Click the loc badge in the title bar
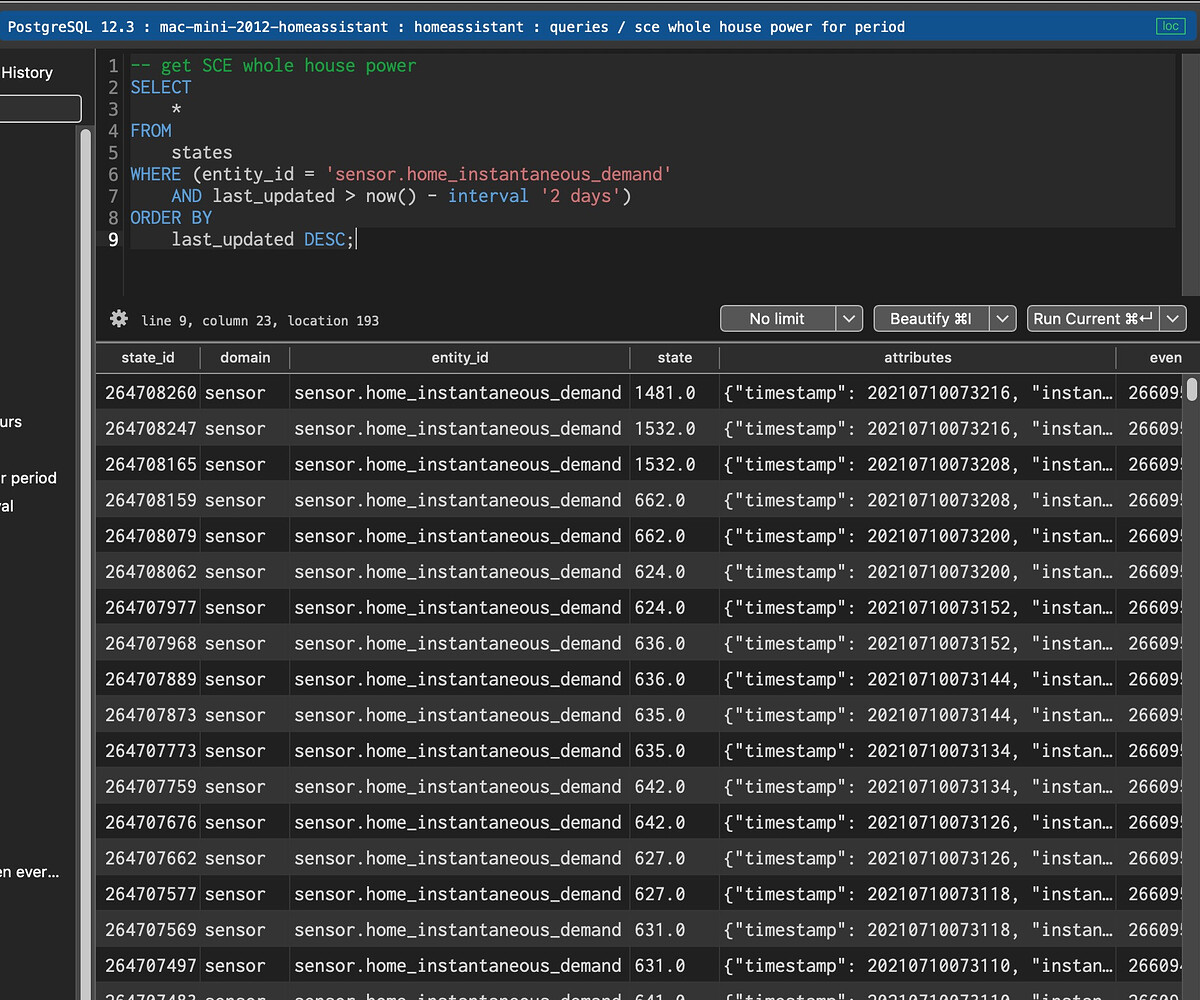 click(1169, 26)
